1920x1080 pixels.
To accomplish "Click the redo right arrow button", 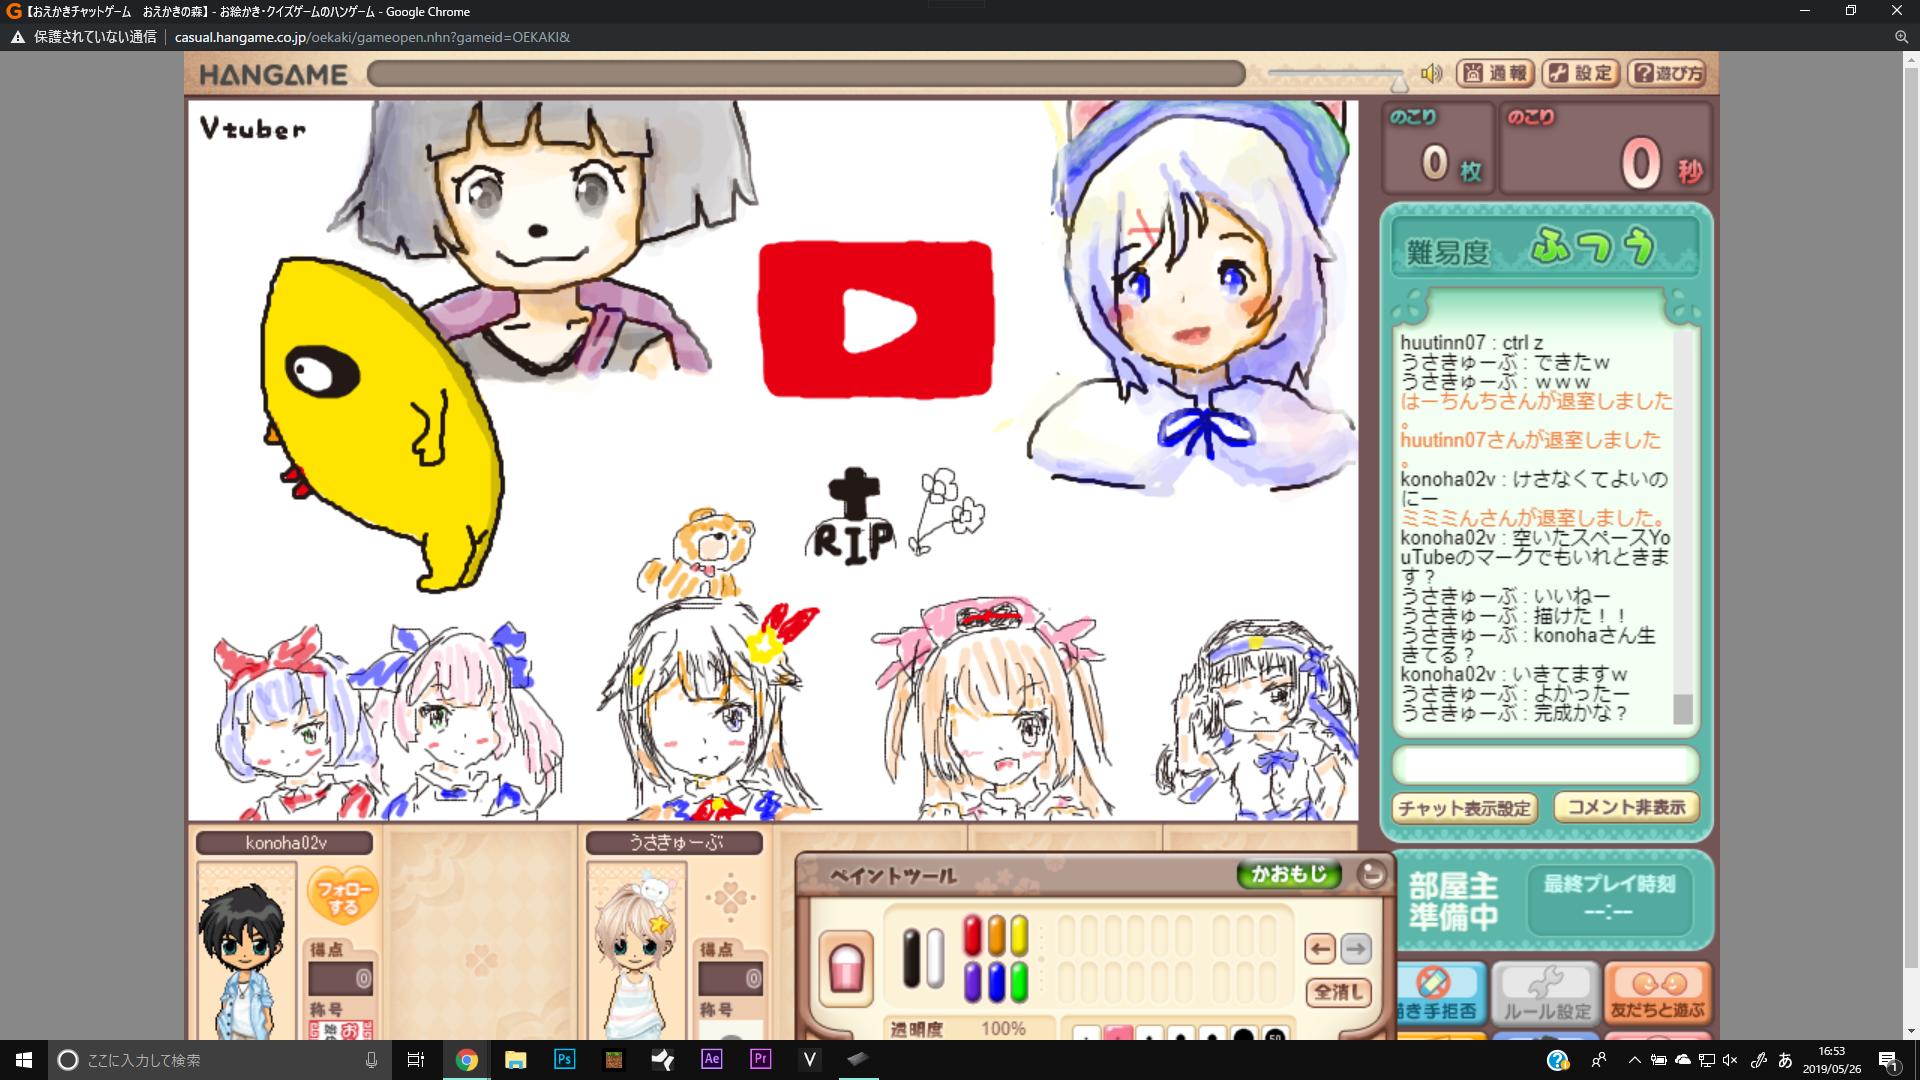I will point(1356,948).
